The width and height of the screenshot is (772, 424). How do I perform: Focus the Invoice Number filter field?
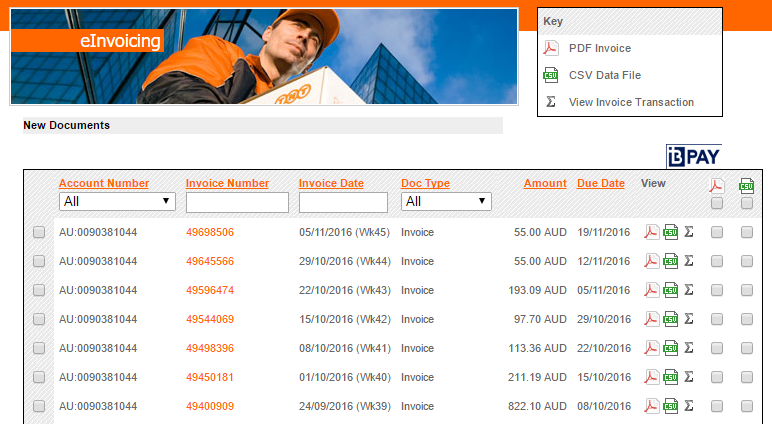point(237,202)
